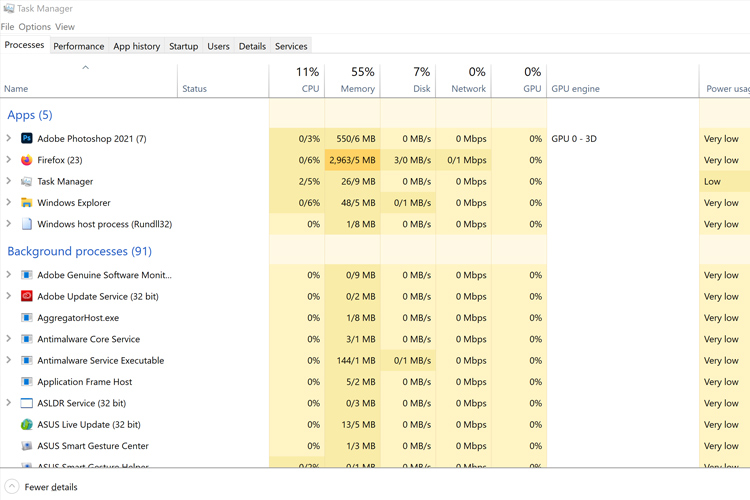Viewport: 750px width, 500px height.
Task: Switch to the Performance tab
Action: click(78, 46)
